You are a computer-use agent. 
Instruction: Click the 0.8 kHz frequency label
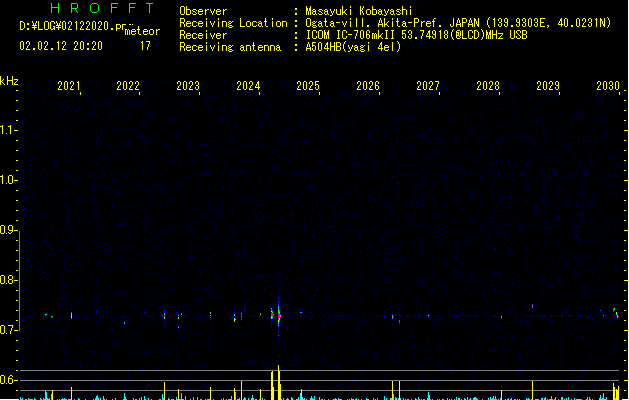point(8,280)
